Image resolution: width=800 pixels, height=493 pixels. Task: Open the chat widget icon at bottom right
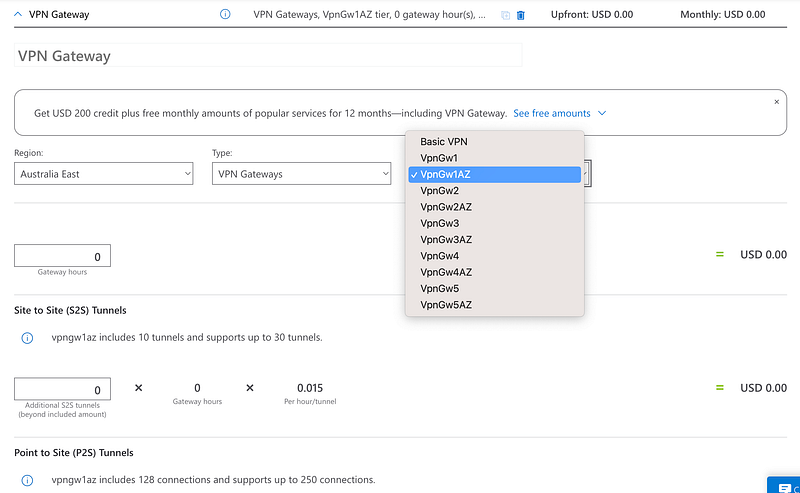[782, 485]
